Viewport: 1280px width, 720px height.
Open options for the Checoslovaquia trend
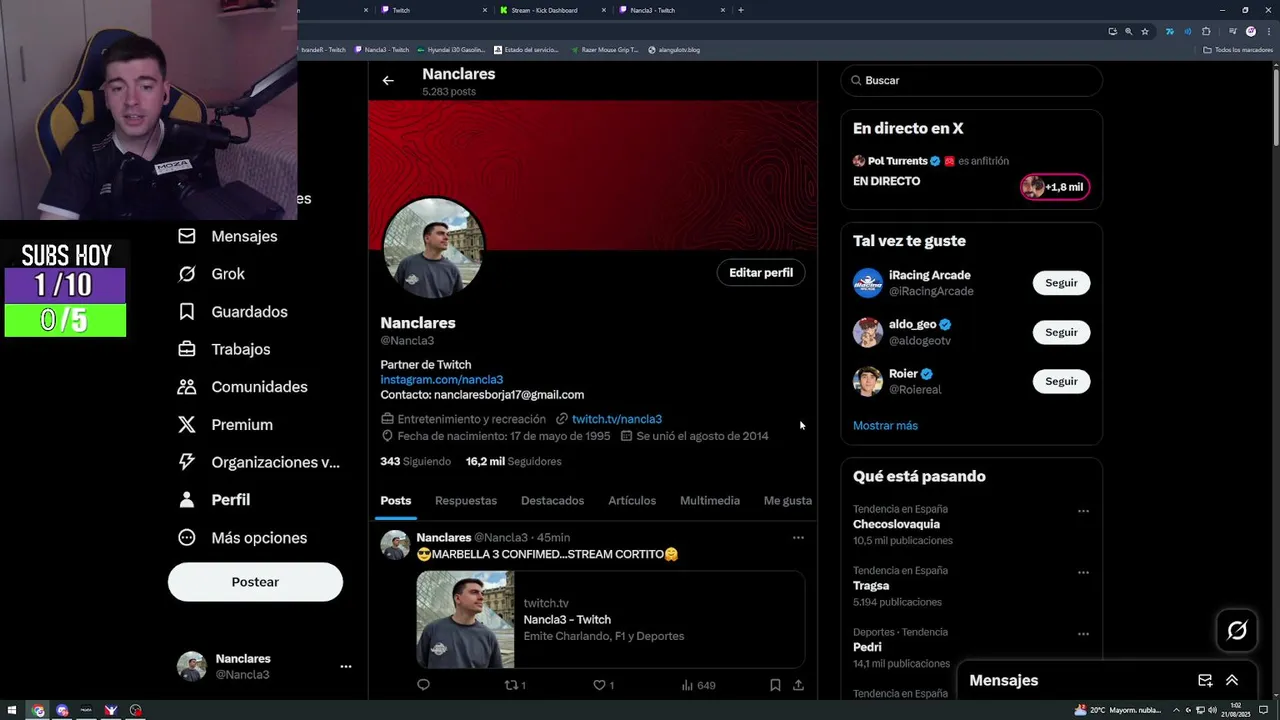[1083, 511]
